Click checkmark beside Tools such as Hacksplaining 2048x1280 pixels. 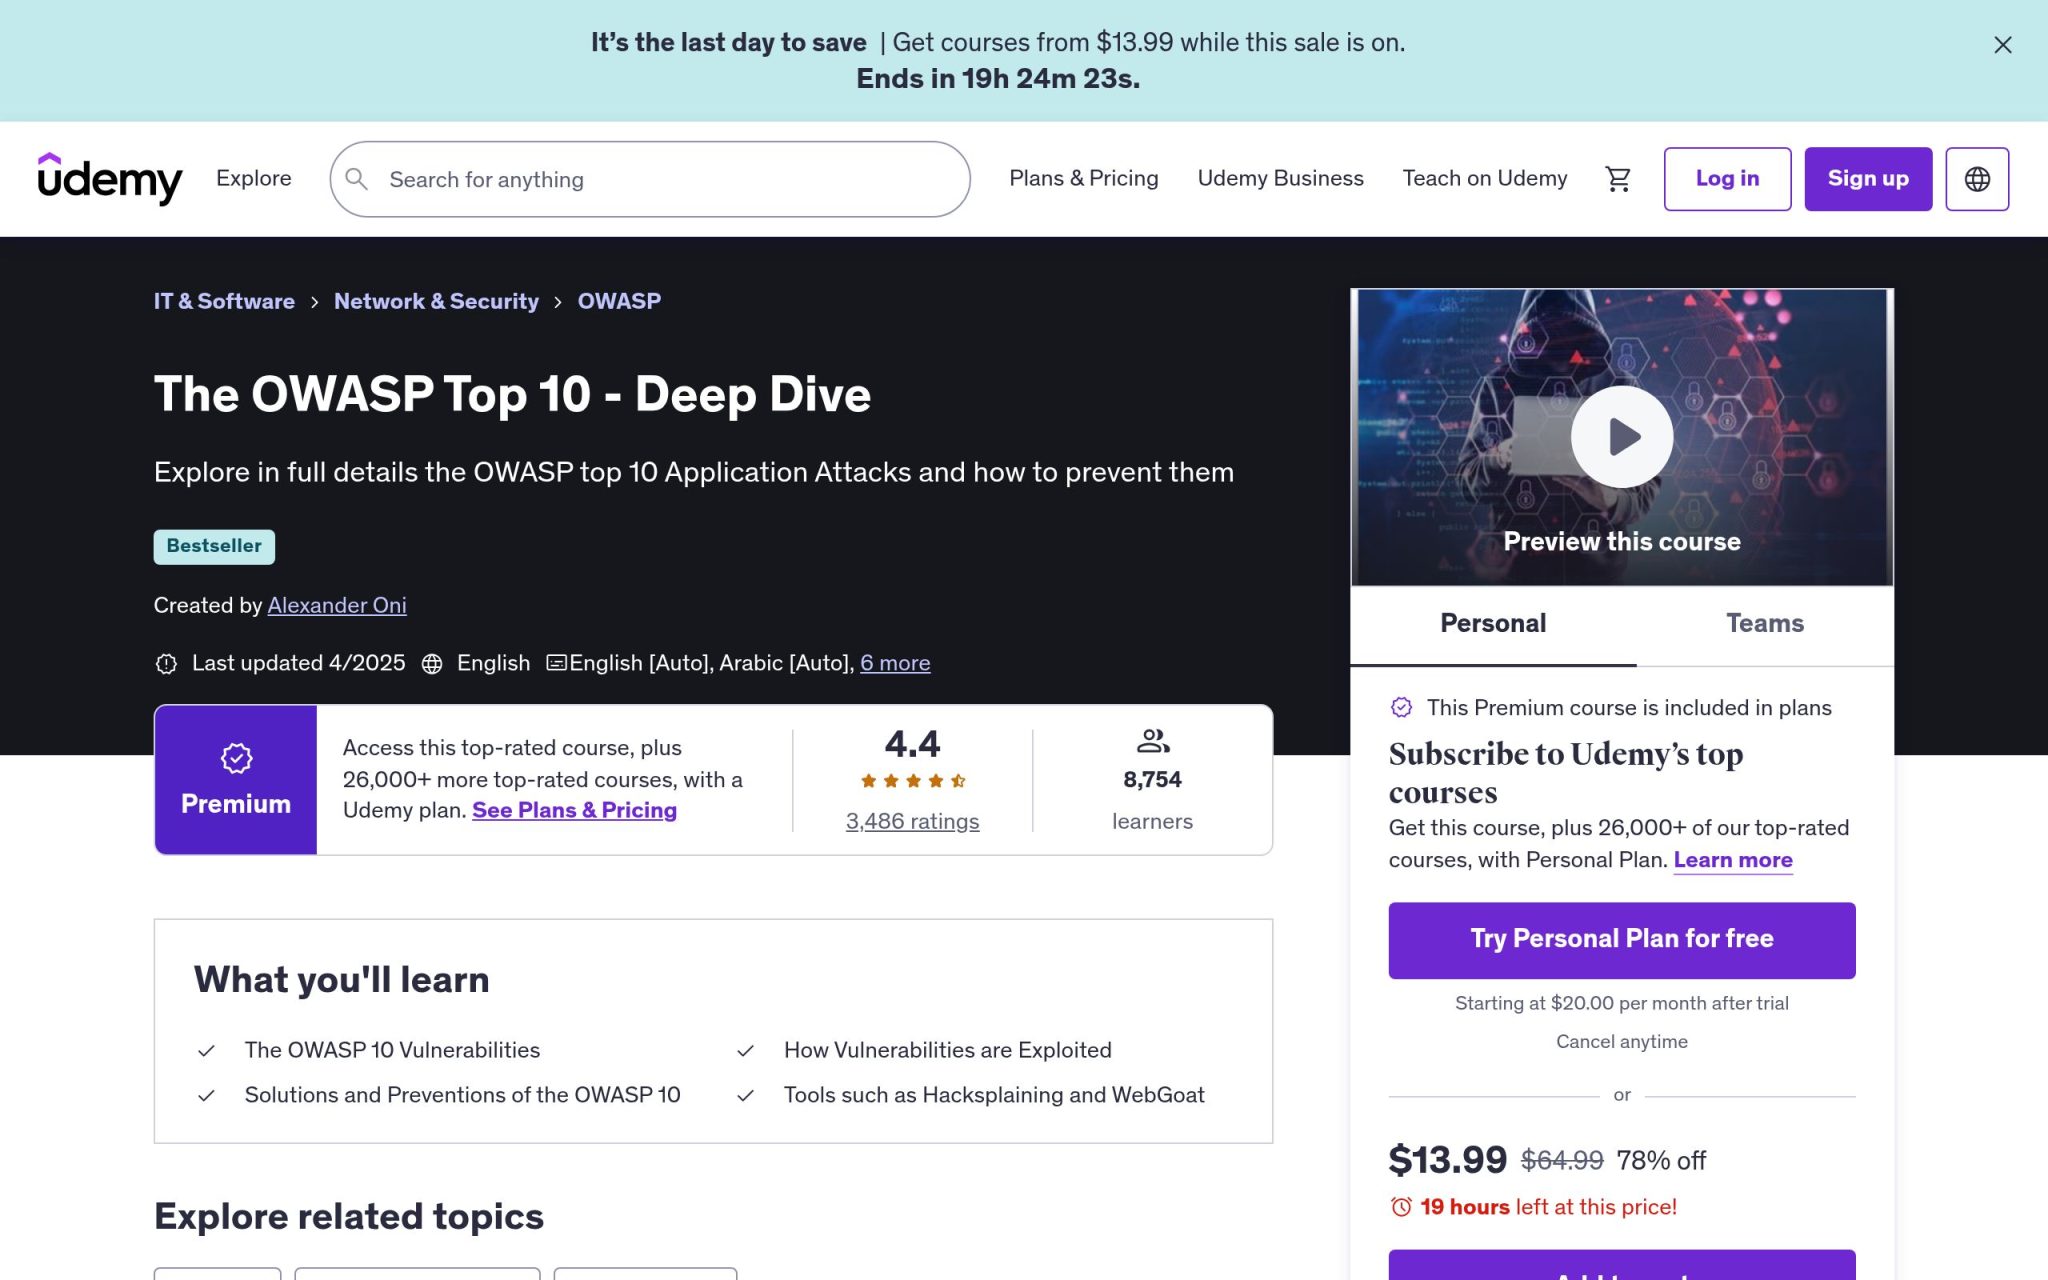pyautogui.click(x=745, y=1096)
